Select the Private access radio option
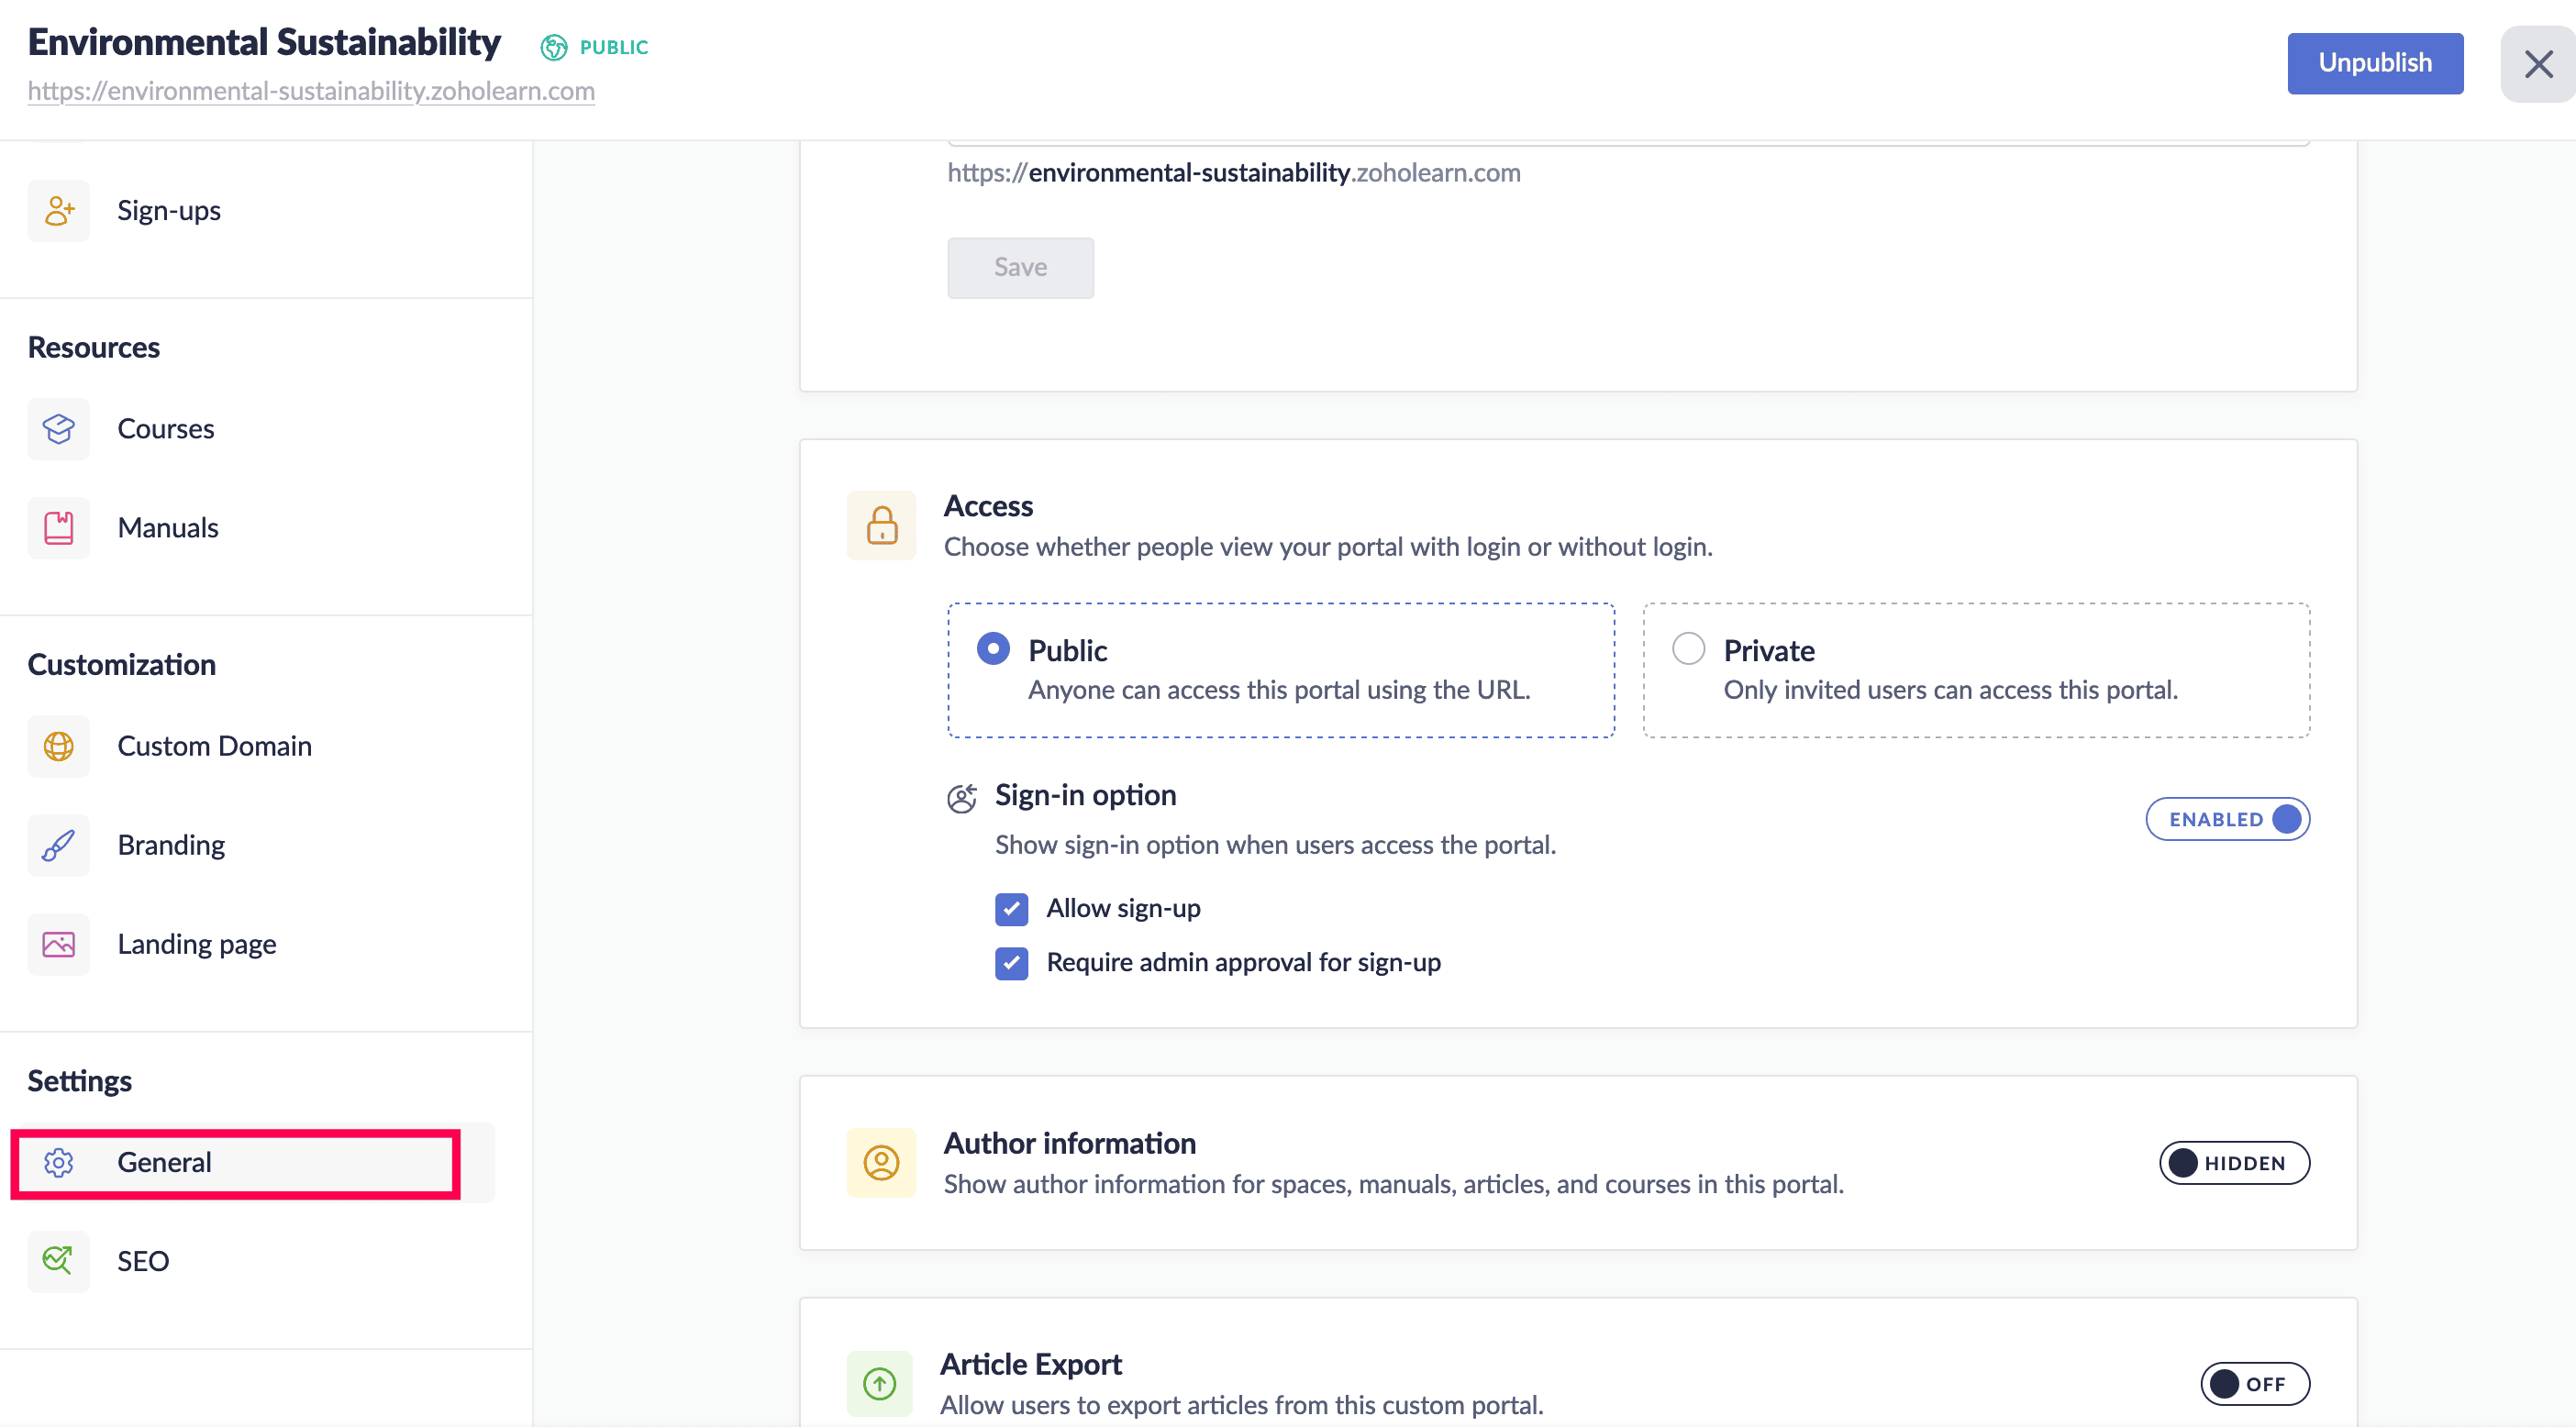 [1688, 649]
